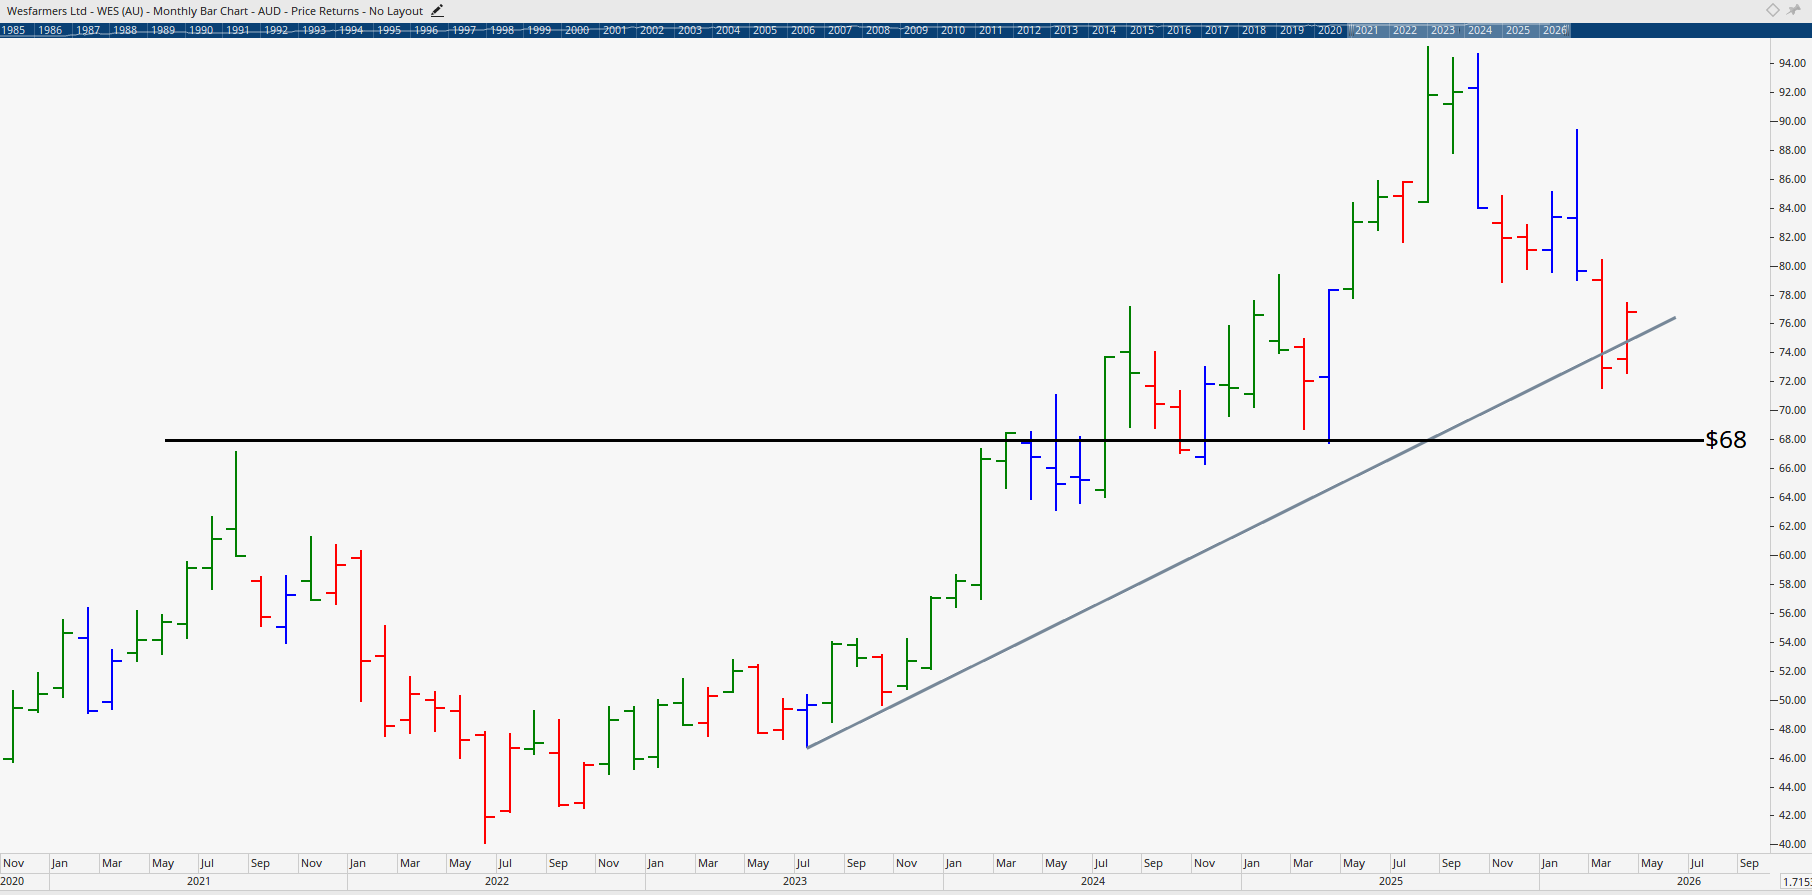
Task: Jump to 1999 in the top year navigator
Action: (540, 30)
